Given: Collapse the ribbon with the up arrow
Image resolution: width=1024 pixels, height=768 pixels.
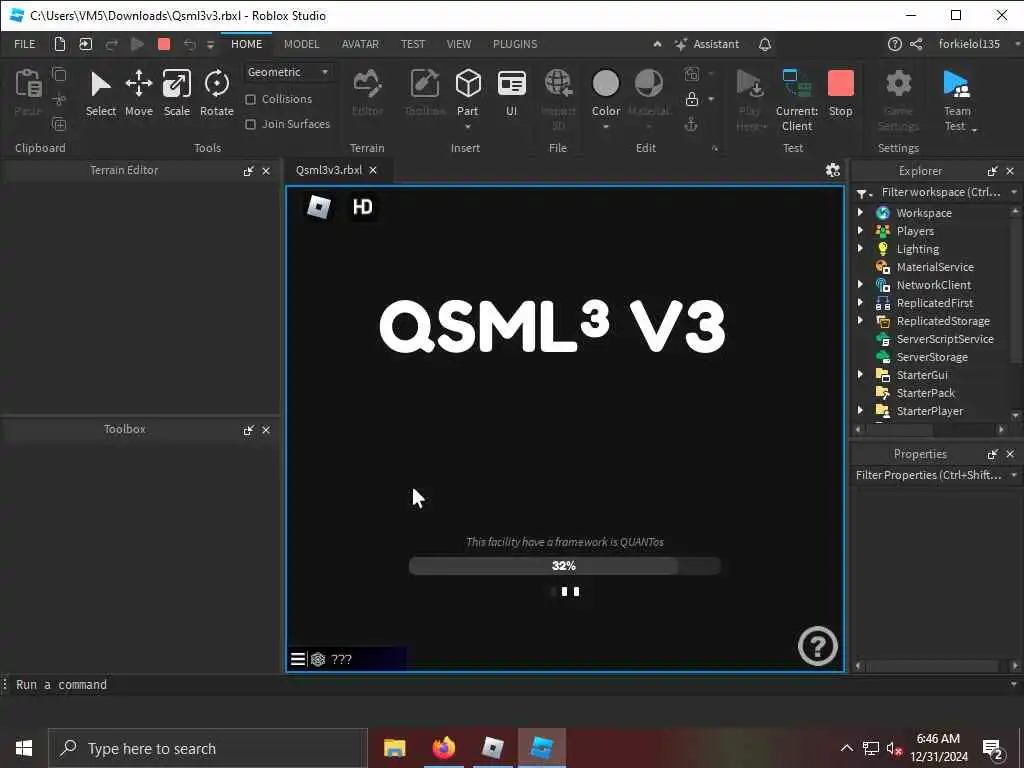Looking at the screenshot, I should (x=657, y=44).
